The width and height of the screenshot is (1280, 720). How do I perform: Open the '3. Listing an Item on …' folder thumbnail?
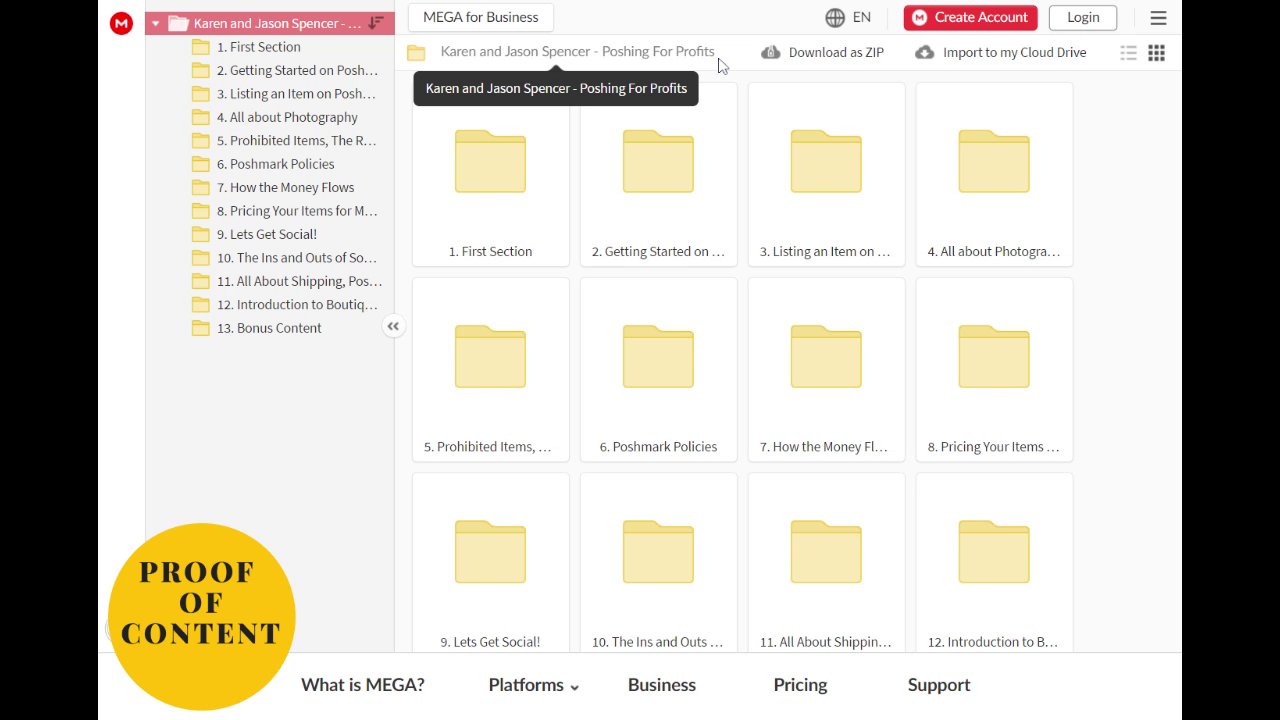tap(827, 175)
